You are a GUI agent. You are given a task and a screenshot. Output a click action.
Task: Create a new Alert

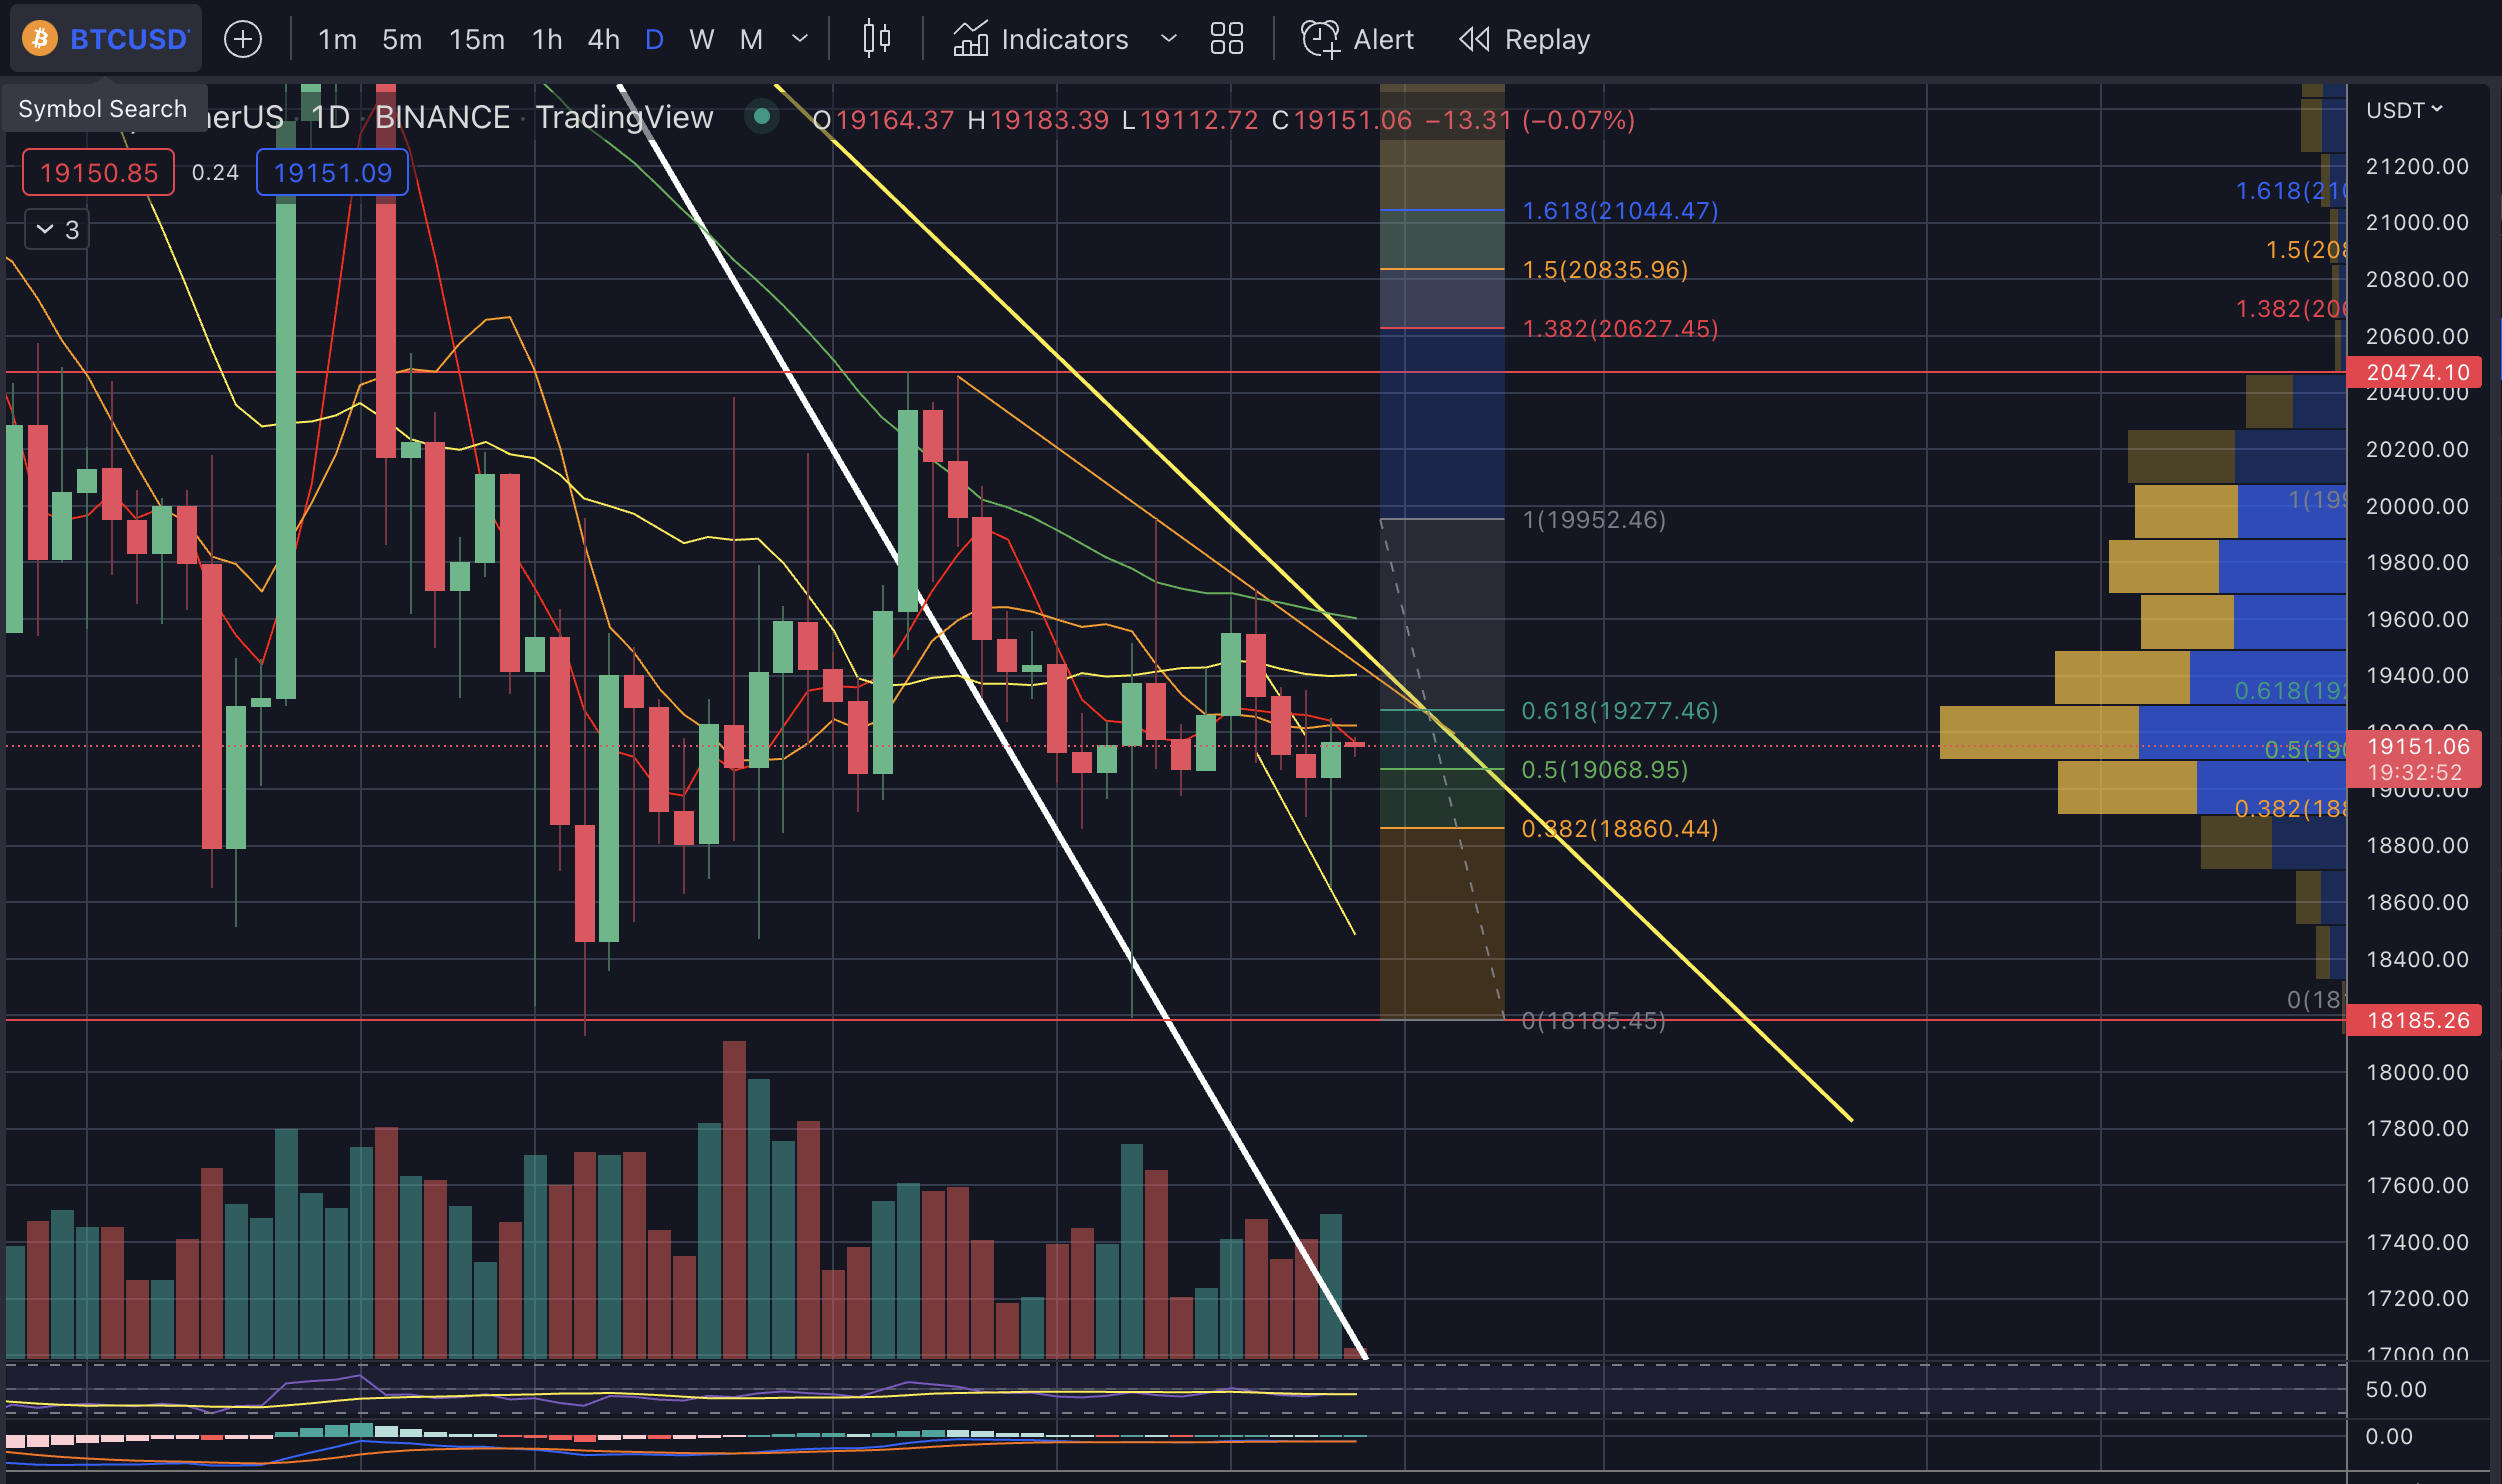(x=1357, y=39)
